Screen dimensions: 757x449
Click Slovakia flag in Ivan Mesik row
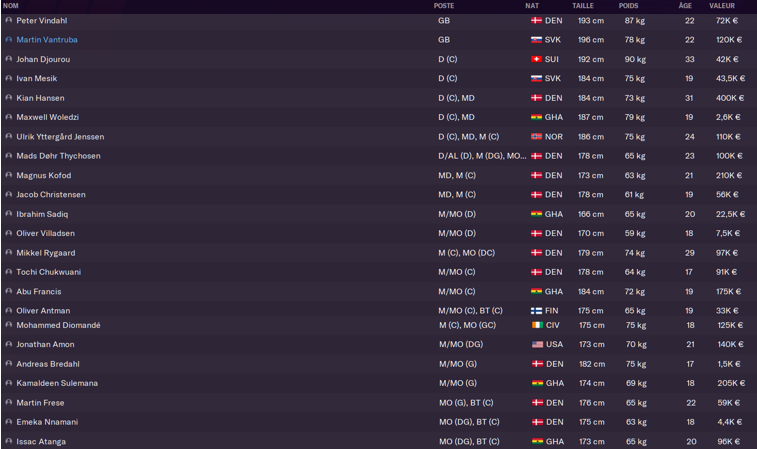tap(536, 79)
